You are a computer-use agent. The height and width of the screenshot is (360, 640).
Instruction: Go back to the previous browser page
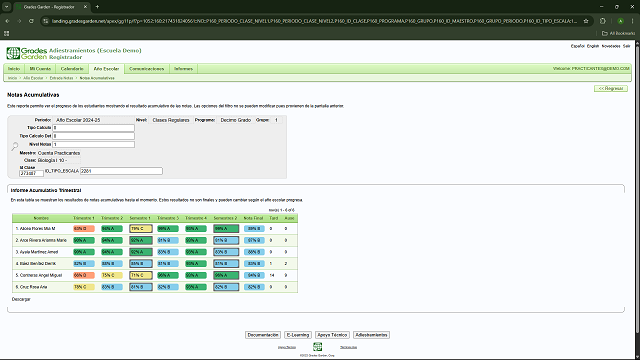(7, 21)
